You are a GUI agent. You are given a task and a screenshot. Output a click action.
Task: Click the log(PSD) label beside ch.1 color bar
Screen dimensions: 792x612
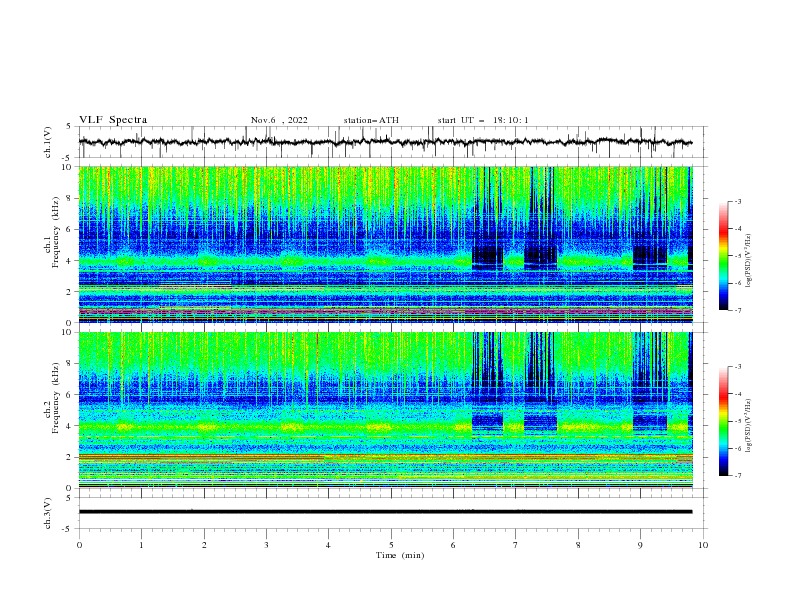coord(748,261)
